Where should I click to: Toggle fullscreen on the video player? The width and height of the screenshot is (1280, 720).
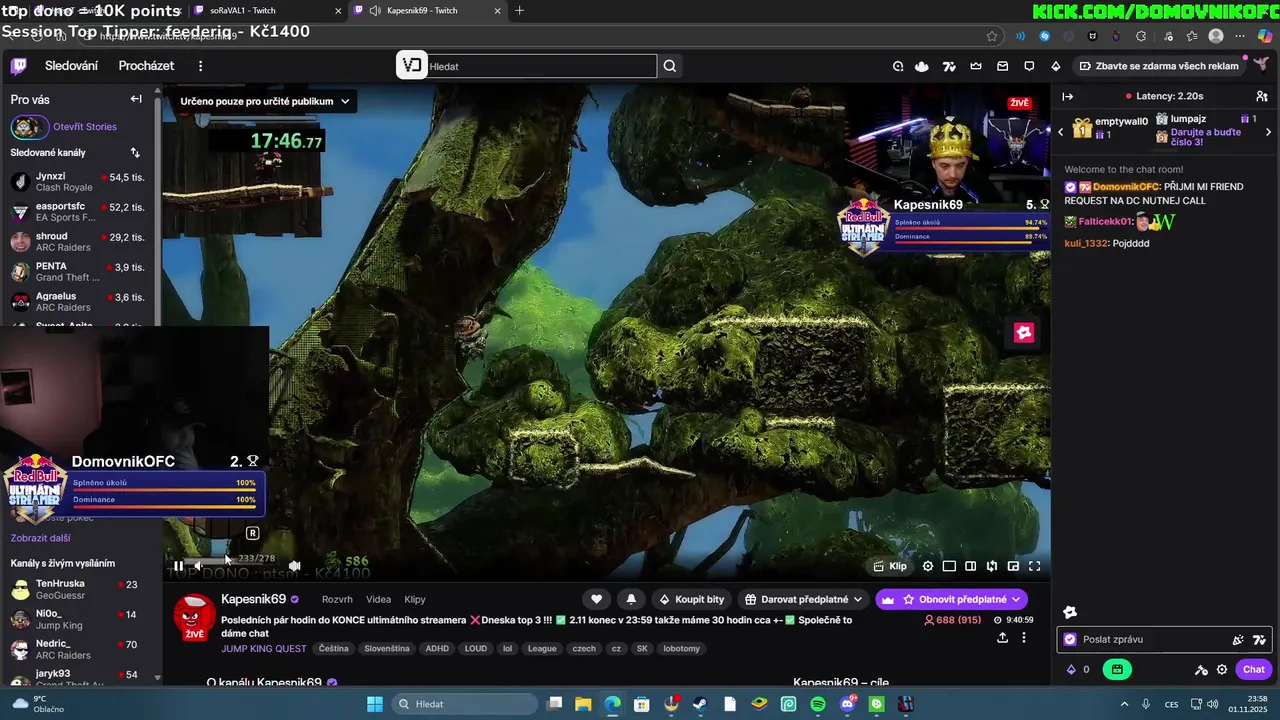pos(1035,566)
